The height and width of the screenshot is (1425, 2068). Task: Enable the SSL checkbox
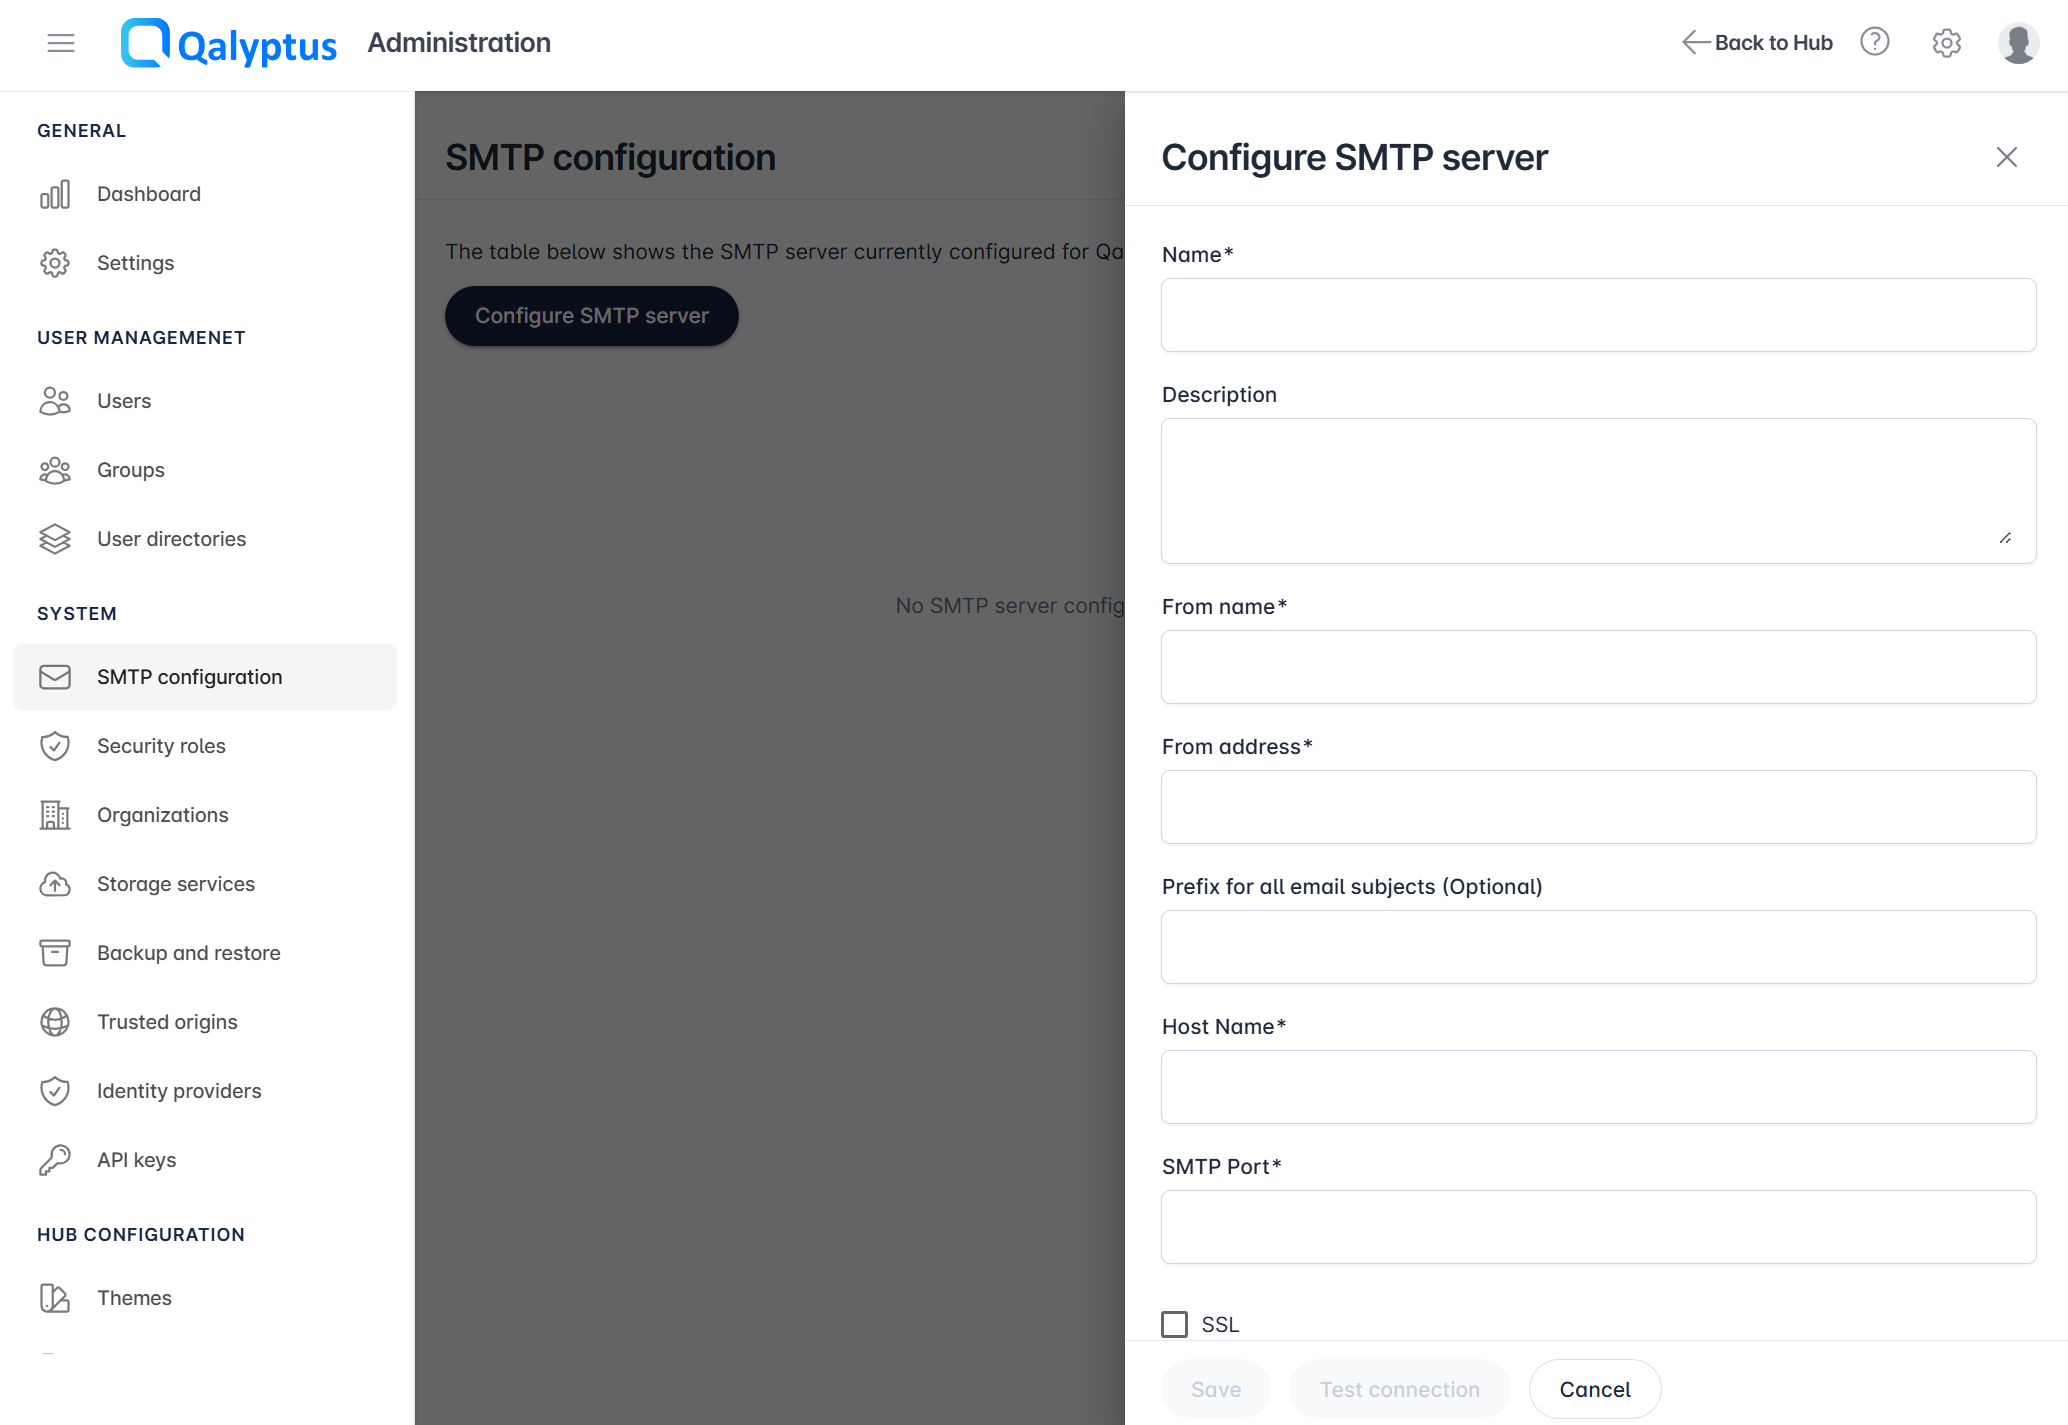tap(1174, 1323)
